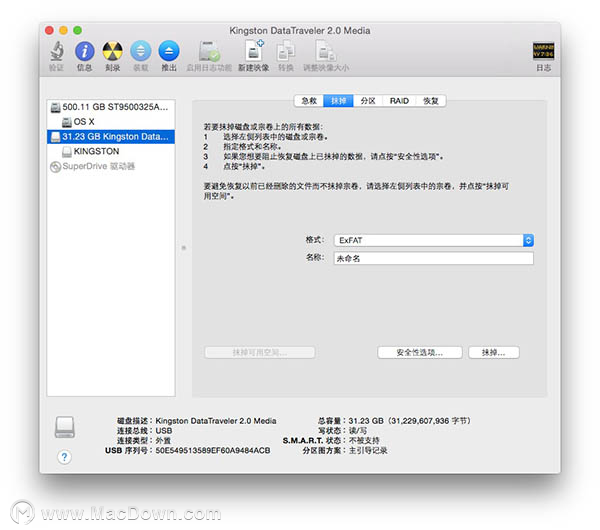Screen dimensions: 600x530
Task: Click the Verify microscope toolbar icon
Action: click(x=57, y=51)
